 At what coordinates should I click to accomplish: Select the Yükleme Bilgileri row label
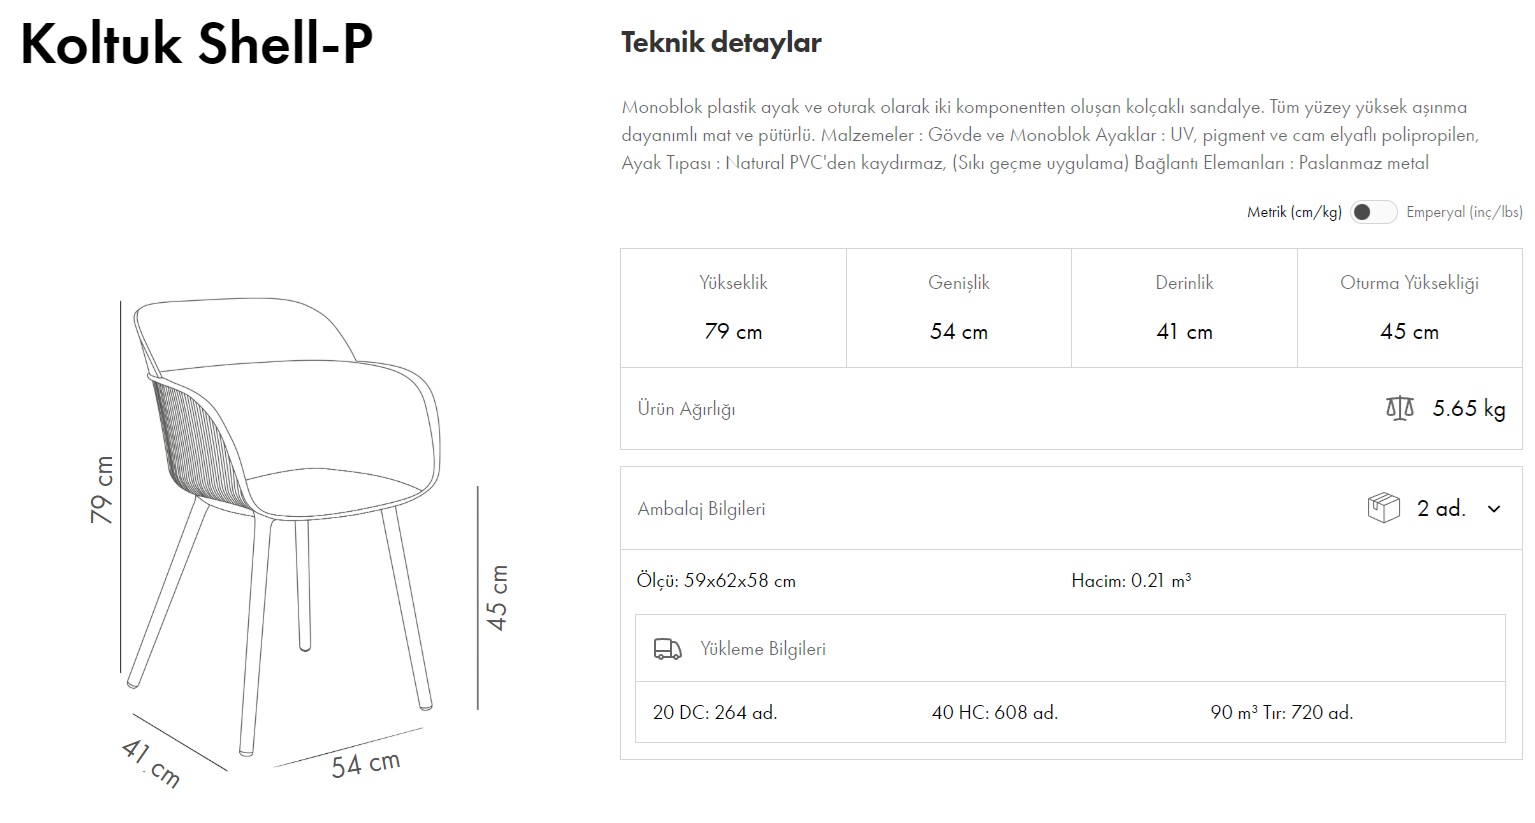pos(763,649)
